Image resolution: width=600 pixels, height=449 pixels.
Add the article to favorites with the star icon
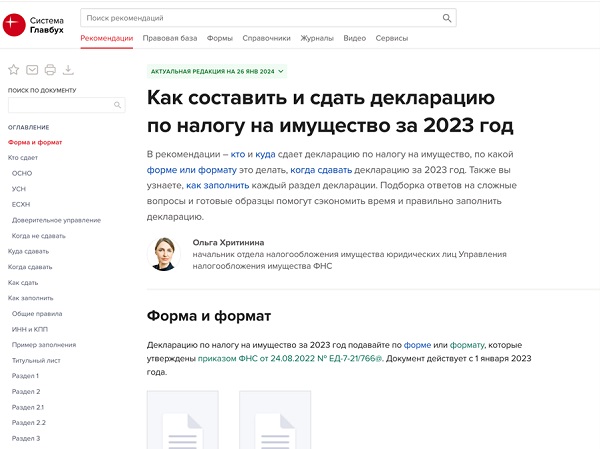coord(14,70)
